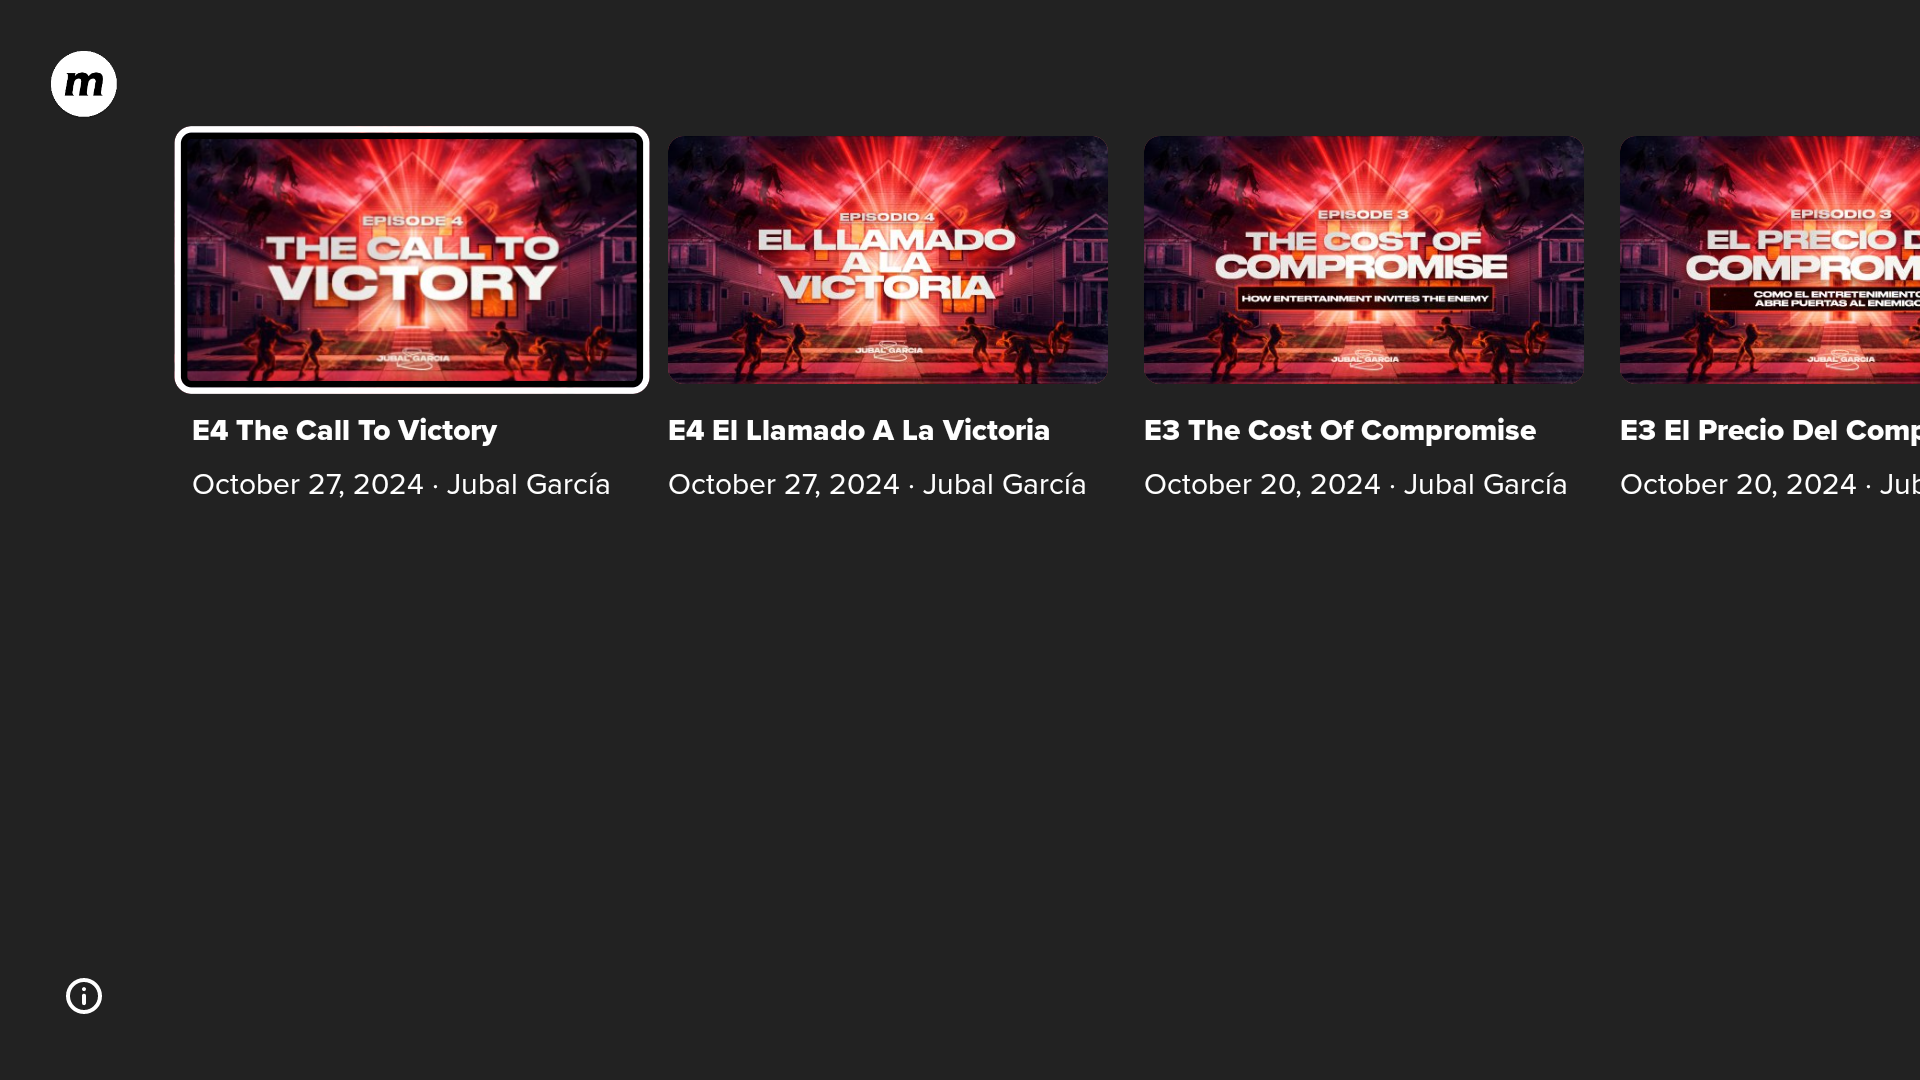Open the info circle icon
The height and width of the screenshot is (1080, 1920).
(84, 996)
